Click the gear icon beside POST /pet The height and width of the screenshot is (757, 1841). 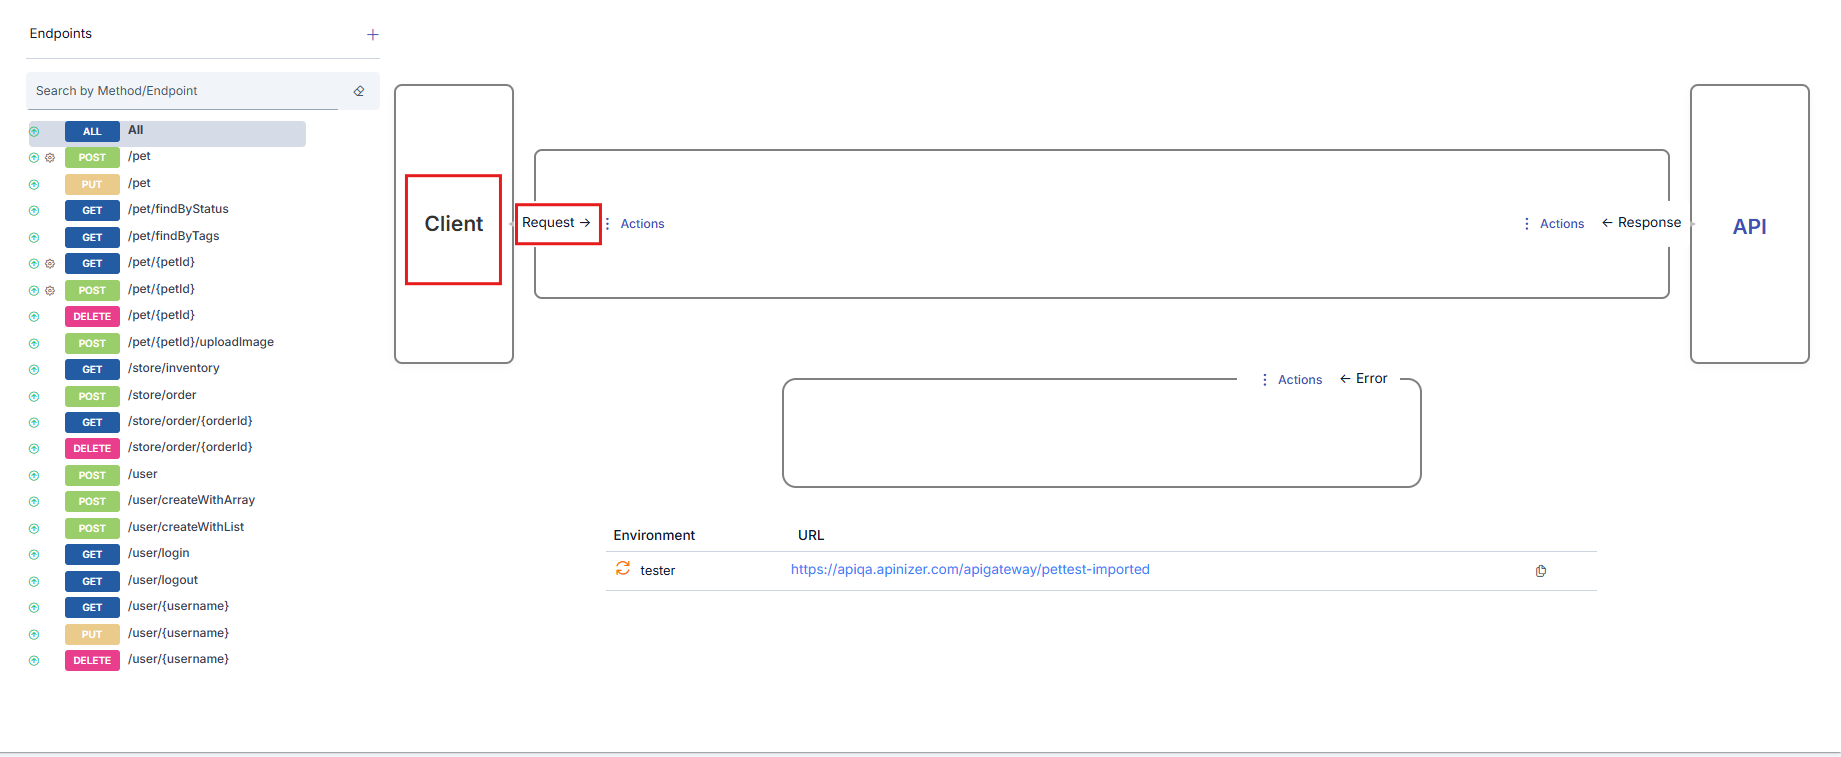tap(50, 158)
